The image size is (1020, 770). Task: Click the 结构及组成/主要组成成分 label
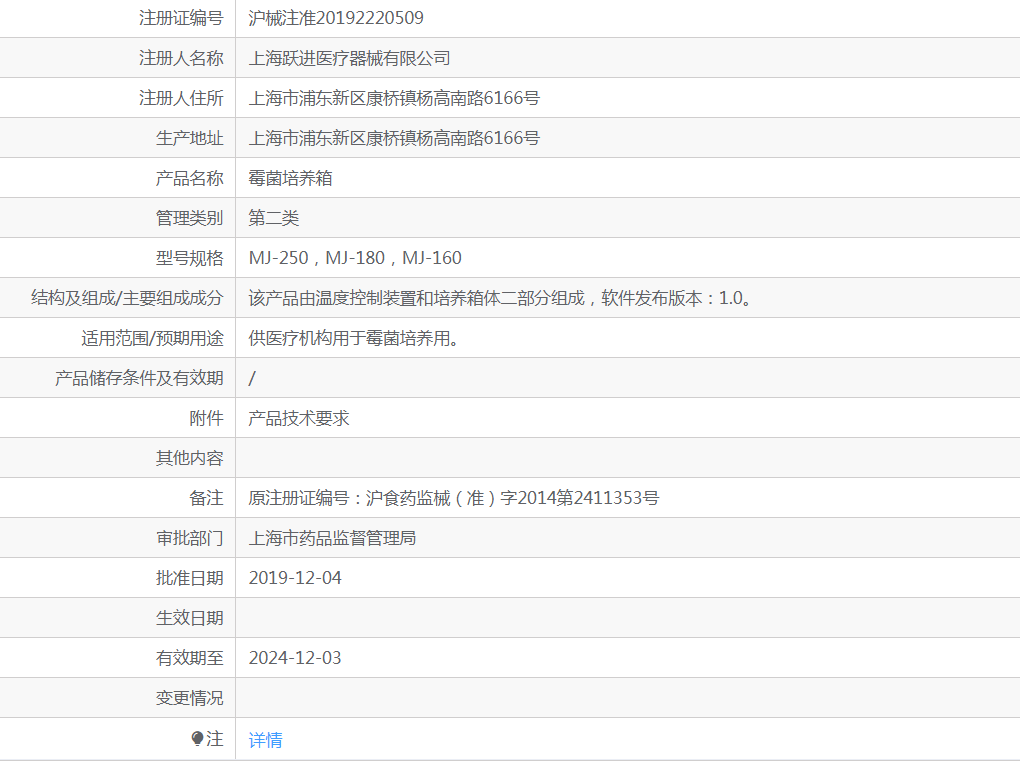[x=127, y=299]
